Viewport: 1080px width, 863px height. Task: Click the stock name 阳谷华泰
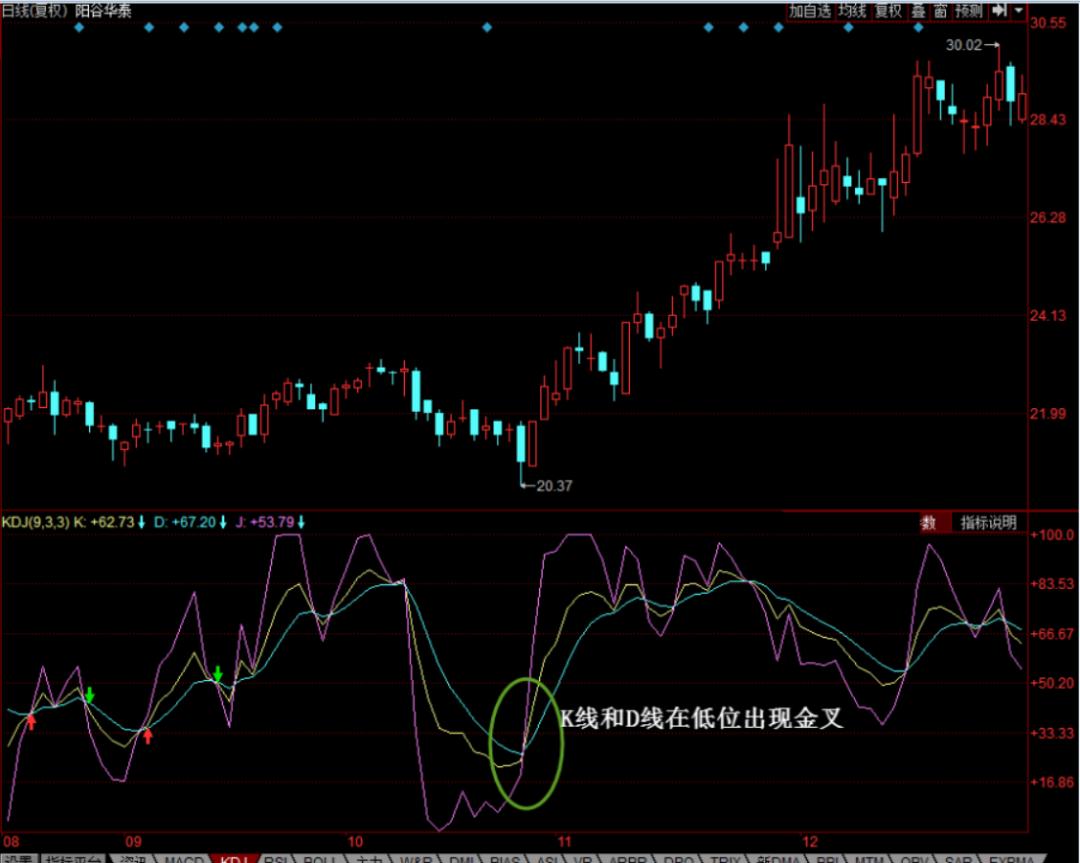103,11
